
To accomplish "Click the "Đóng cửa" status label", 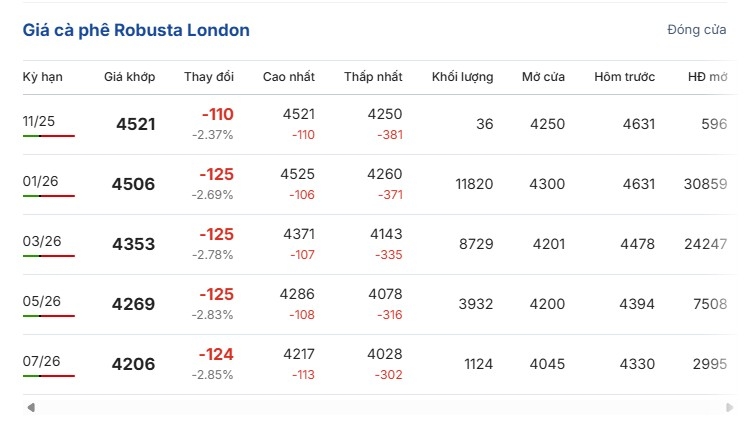I will (696, 30).
